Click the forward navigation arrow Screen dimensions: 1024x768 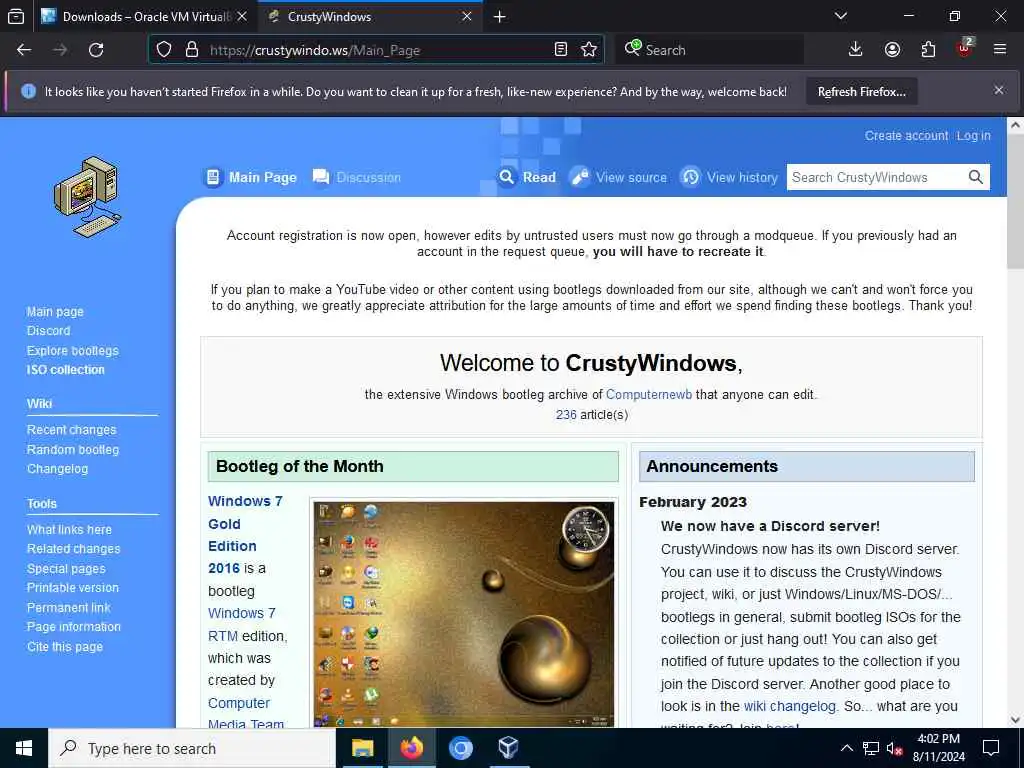click(60, 50)
